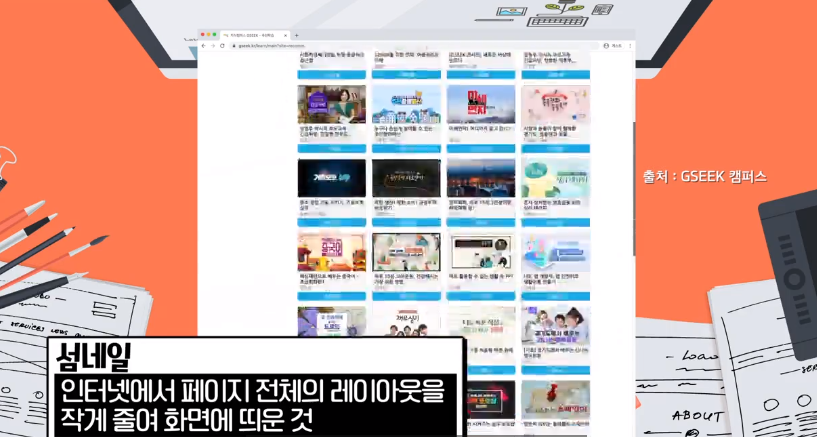Open the red rooster thumbnail at bottom

tap(555, 399)
